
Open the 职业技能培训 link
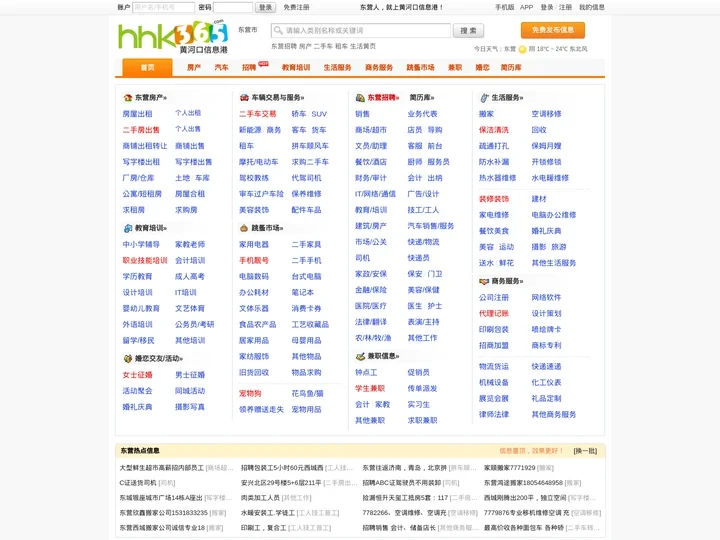click(145, 260)
